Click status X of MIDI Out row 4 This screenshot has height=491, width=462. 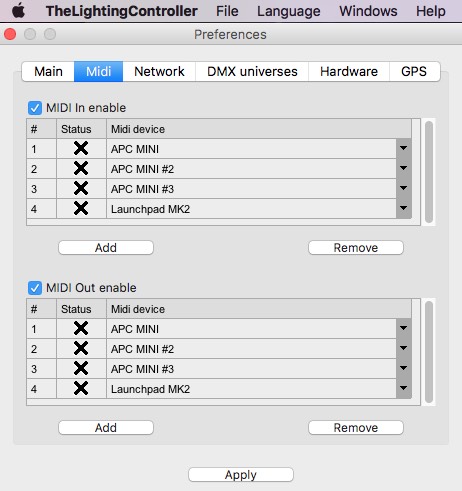tap(81, 388)
